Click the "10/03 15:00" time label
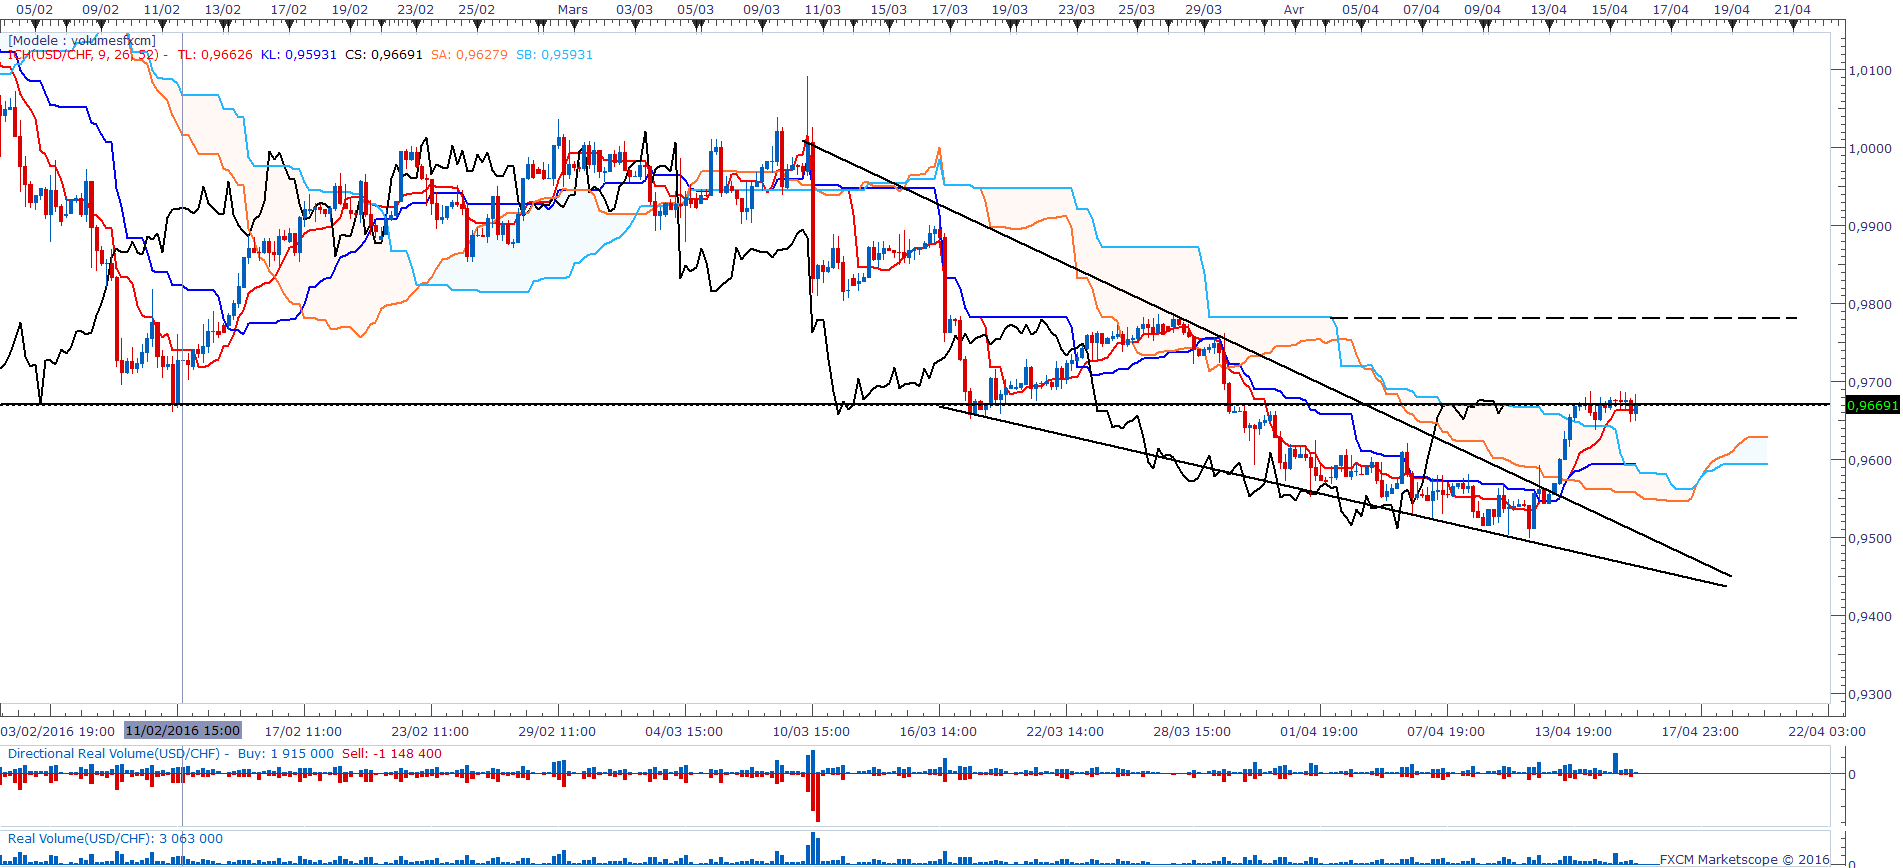The width and height of the screenshot is (1903, 868). [x=811, y=732]
